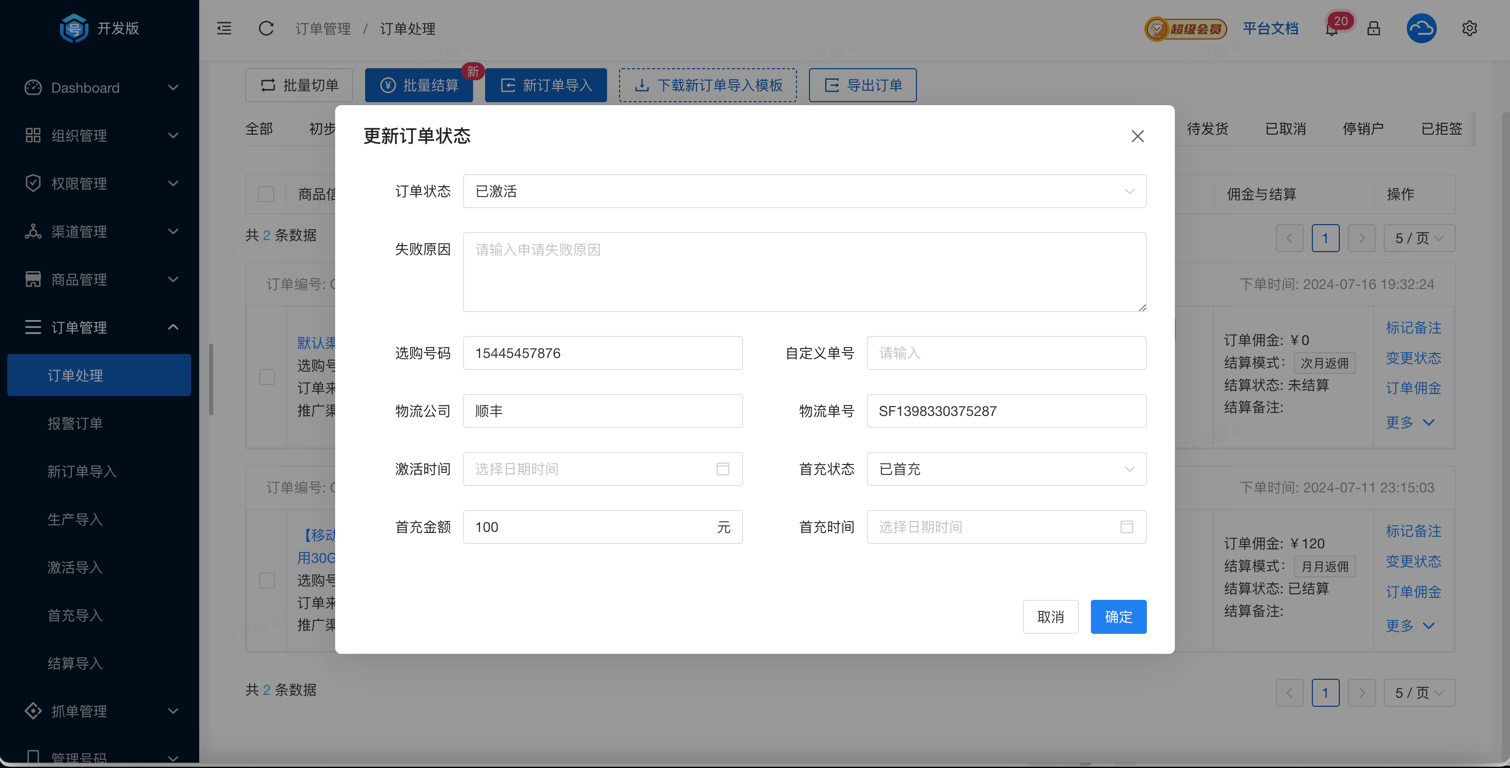Click the 取消 button

[1050, 617]
